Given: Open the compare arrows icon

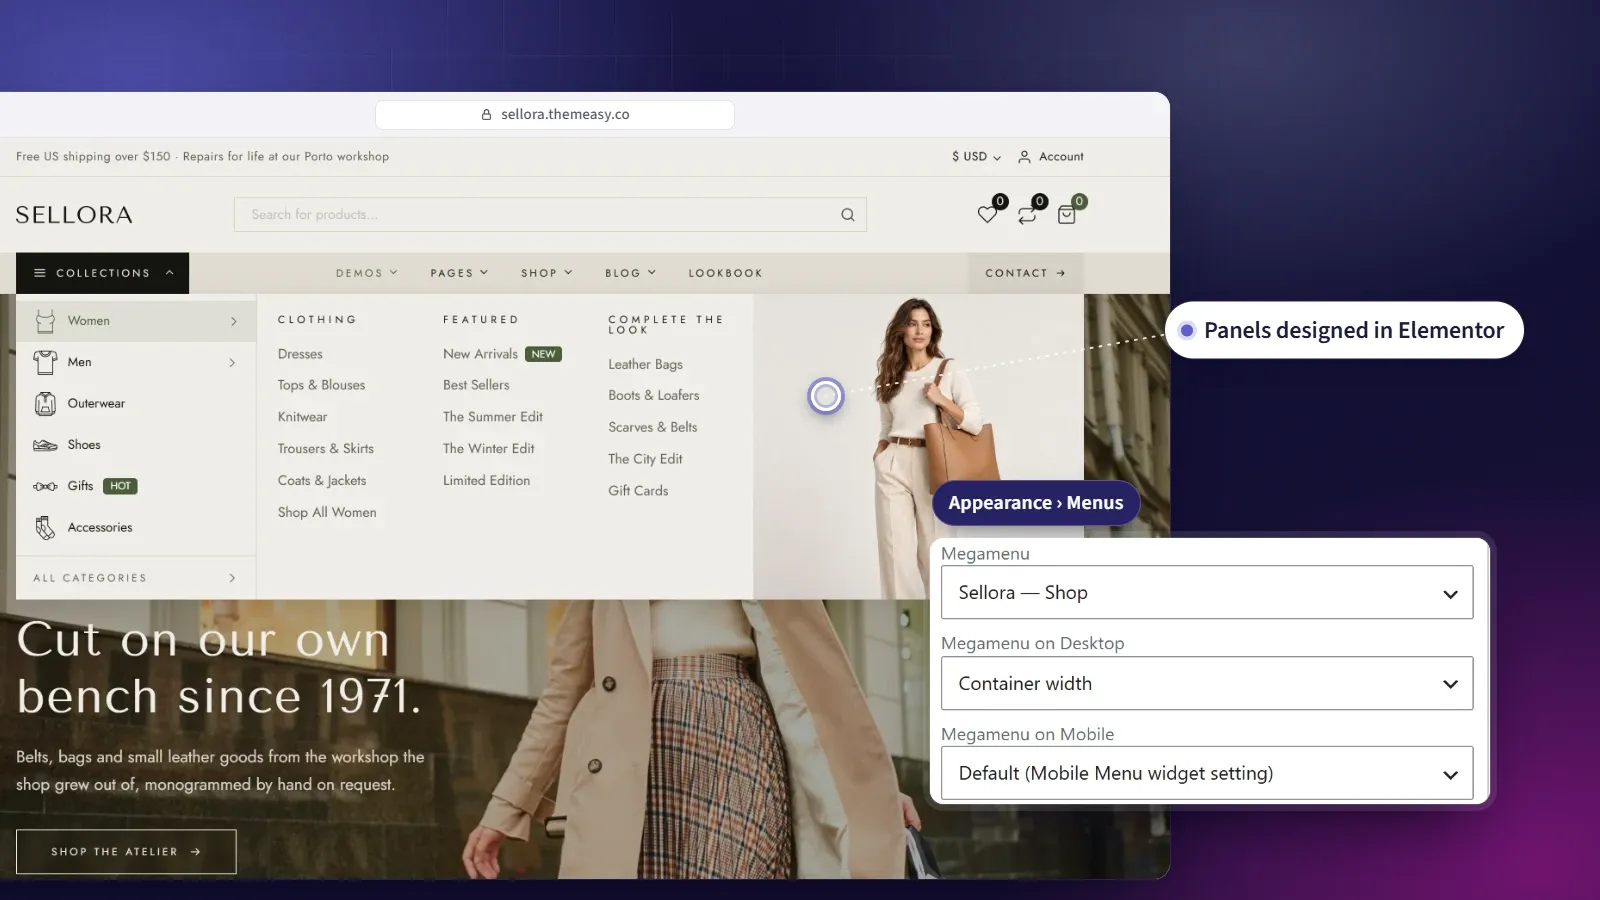Looking at the screenshot, I should (x=1027, y=214).
